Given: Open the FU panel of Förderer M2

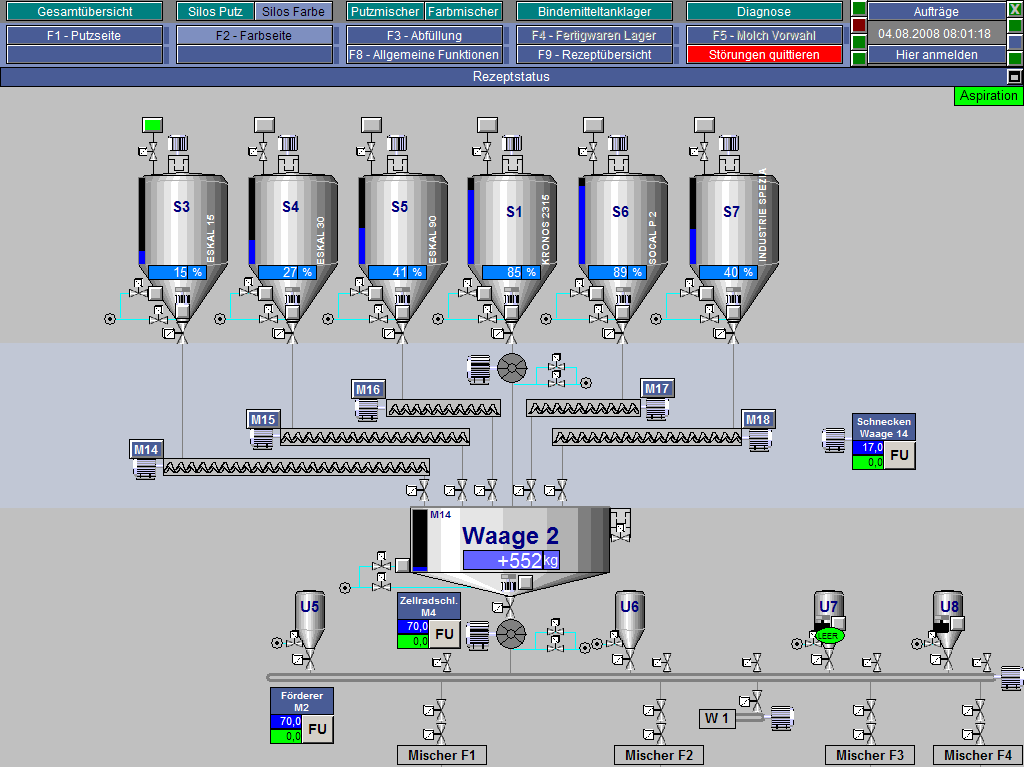Looking at the screenshot, I should pyautogui.click(x=318, y=729).
